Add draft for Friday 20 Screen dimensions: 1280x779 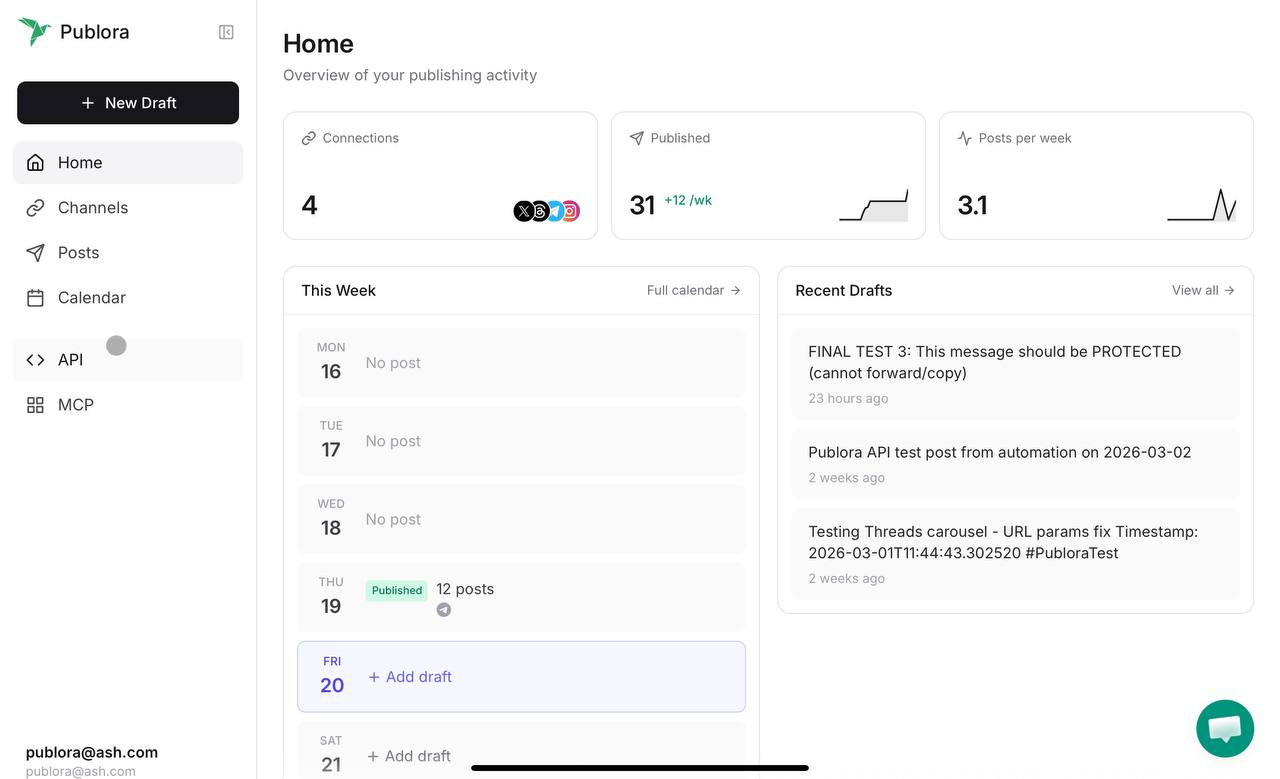coord(410,677)
